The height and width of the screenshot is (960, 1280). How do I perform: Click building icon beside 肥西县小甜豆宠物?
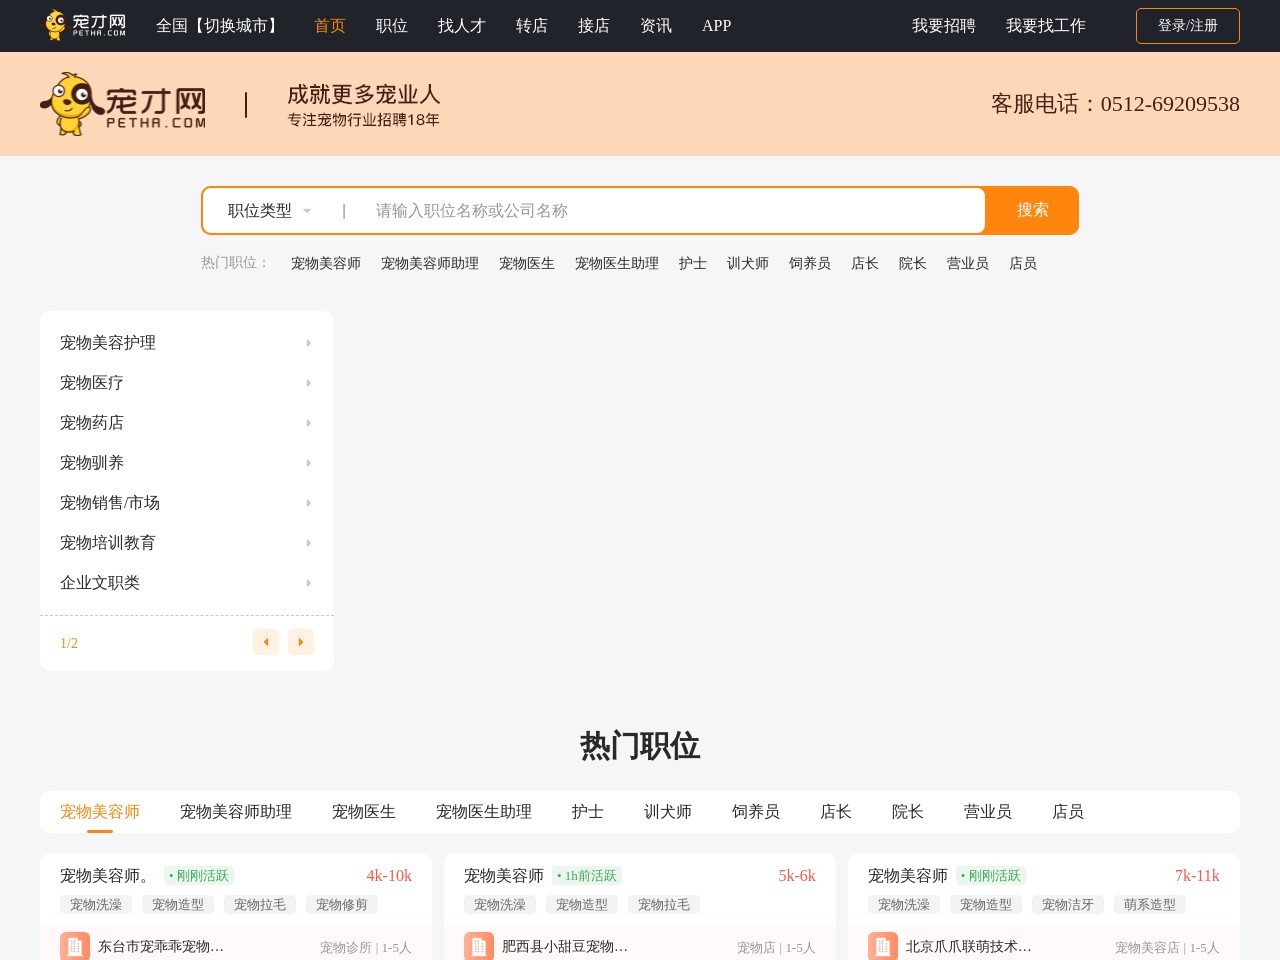pyautogui.click(x=479, y=946)
